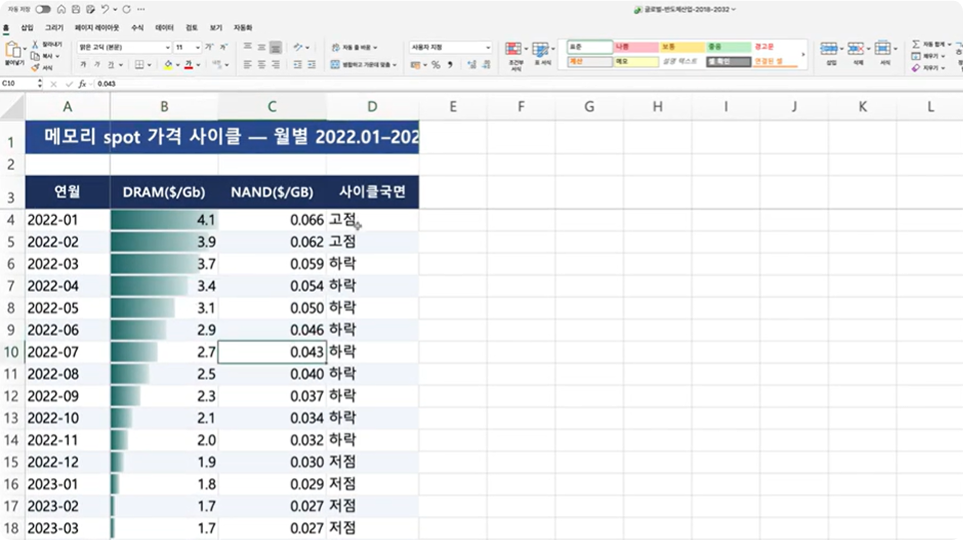The image size is (963, 540).
Task: Open Format as Table (표 서식)
Action: click(542, 54)
